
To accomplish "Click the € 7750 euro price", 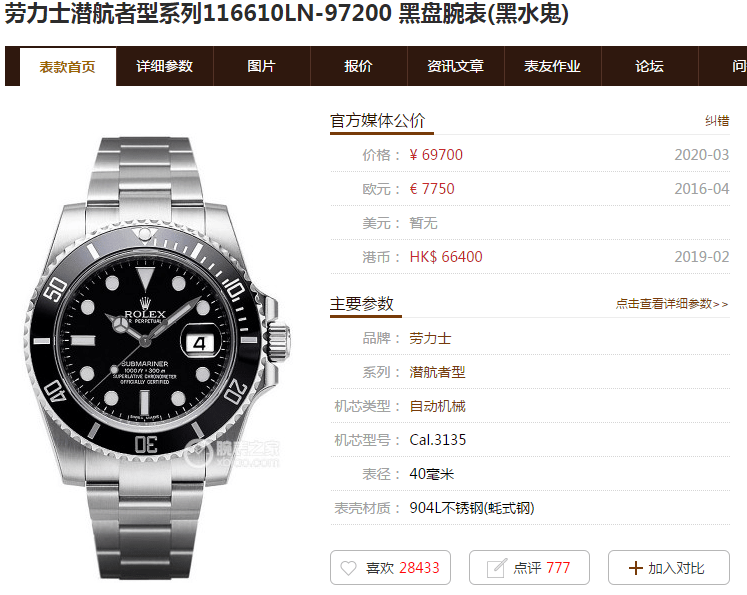I will pyautogui.click(x=432, y=189).
